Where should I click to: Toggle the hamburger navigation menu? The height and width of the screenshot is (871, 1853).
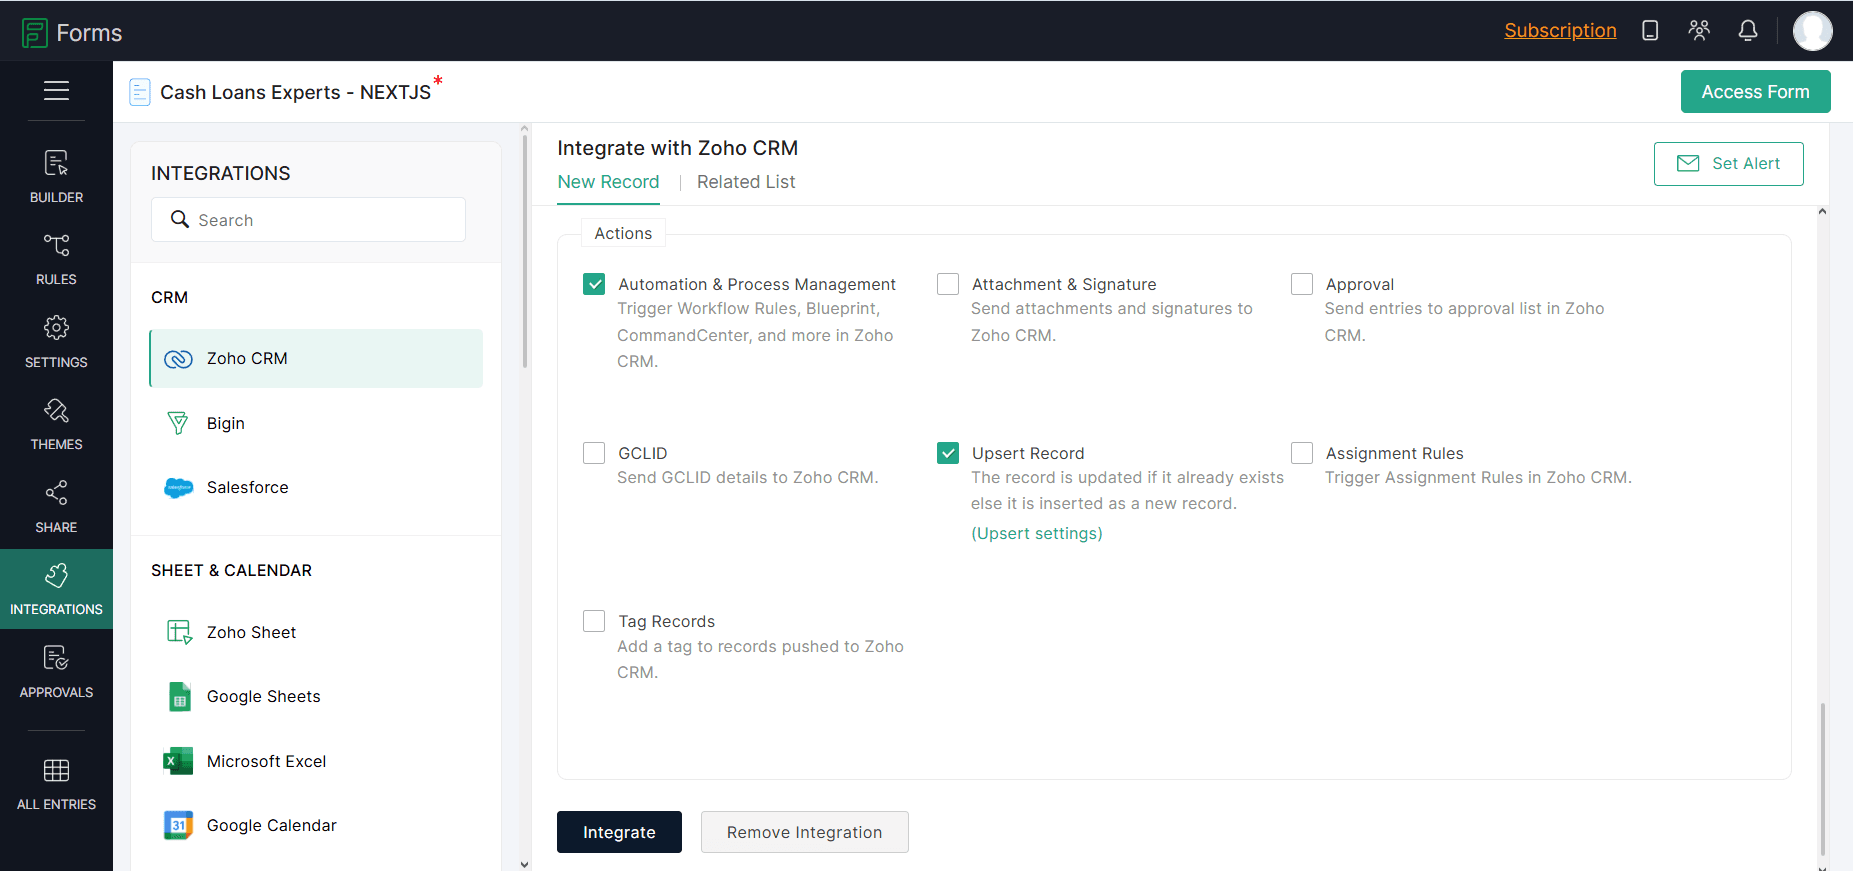[x=56, y=91]
